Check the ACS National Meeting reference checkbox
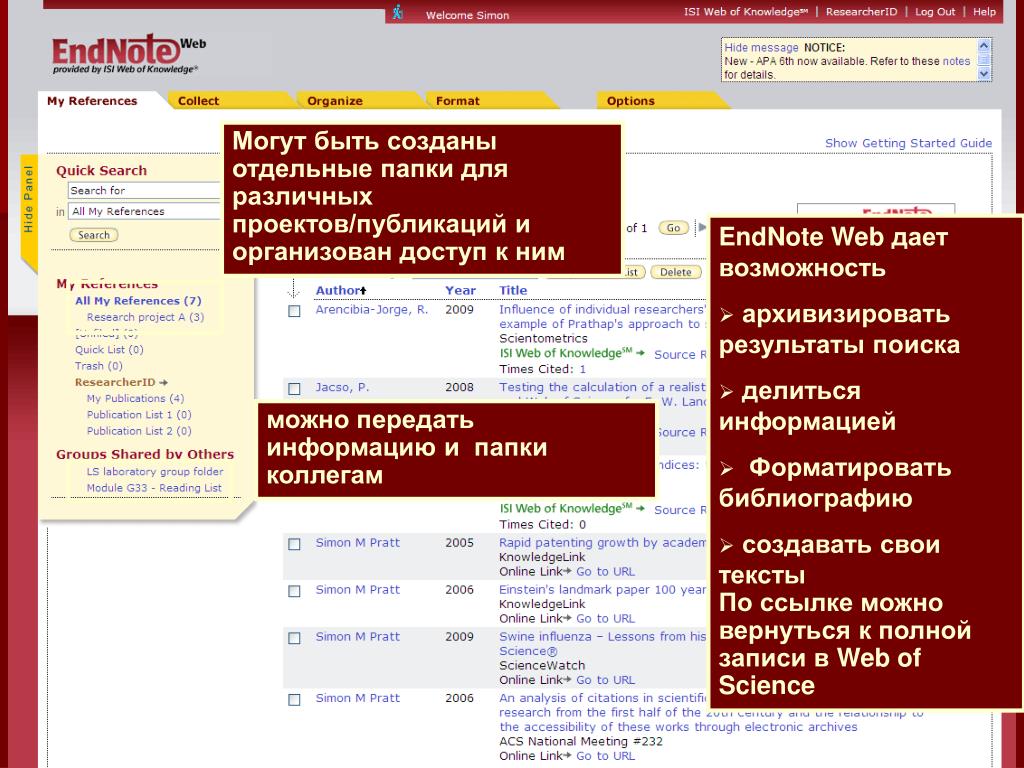This screenshot has height=768, width=1024. pyautogui.click(x=295, y=699)
